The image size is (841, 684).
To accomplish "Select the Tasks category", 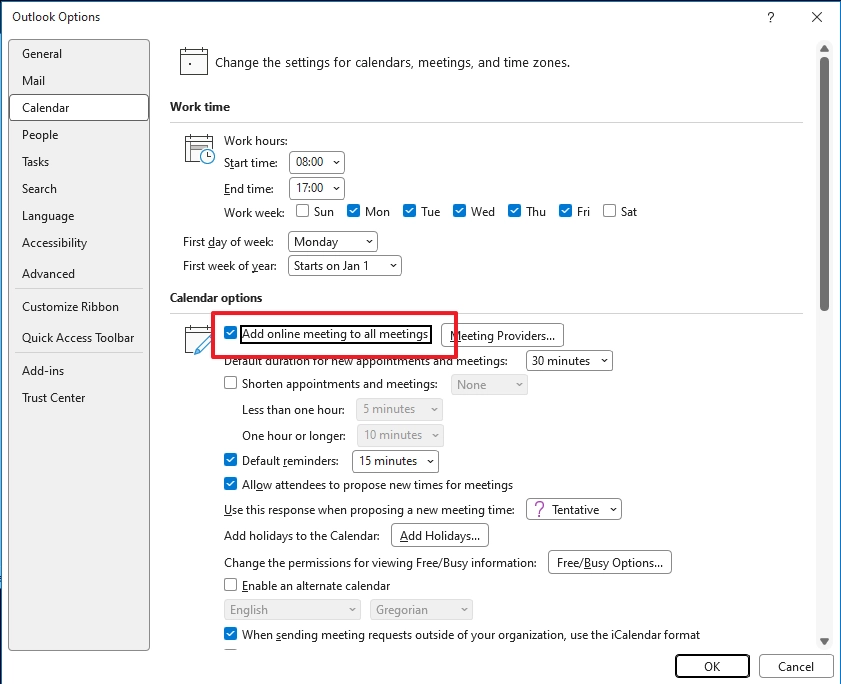I will pyautogui.click(x=79, y=161).
